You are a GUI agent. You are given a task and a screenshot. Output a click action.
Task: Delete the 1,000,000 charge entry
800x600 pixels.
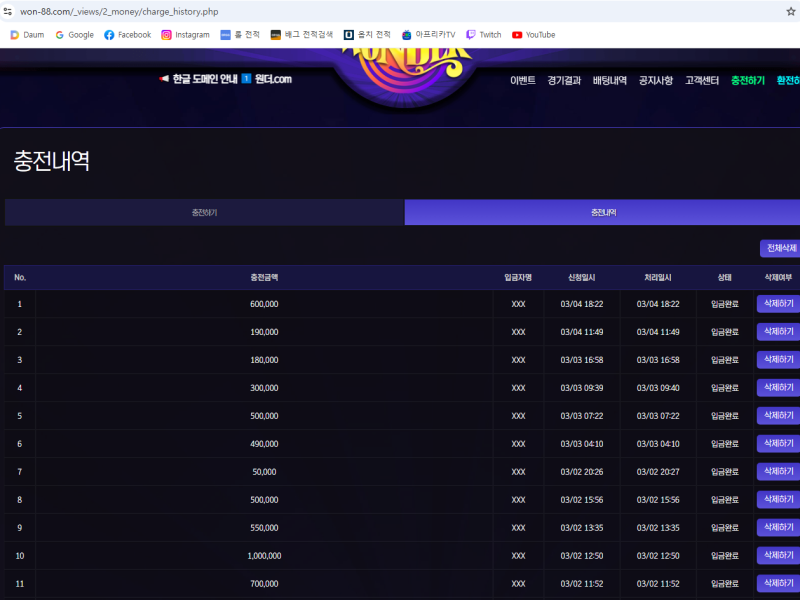click(x=778, y=556)
